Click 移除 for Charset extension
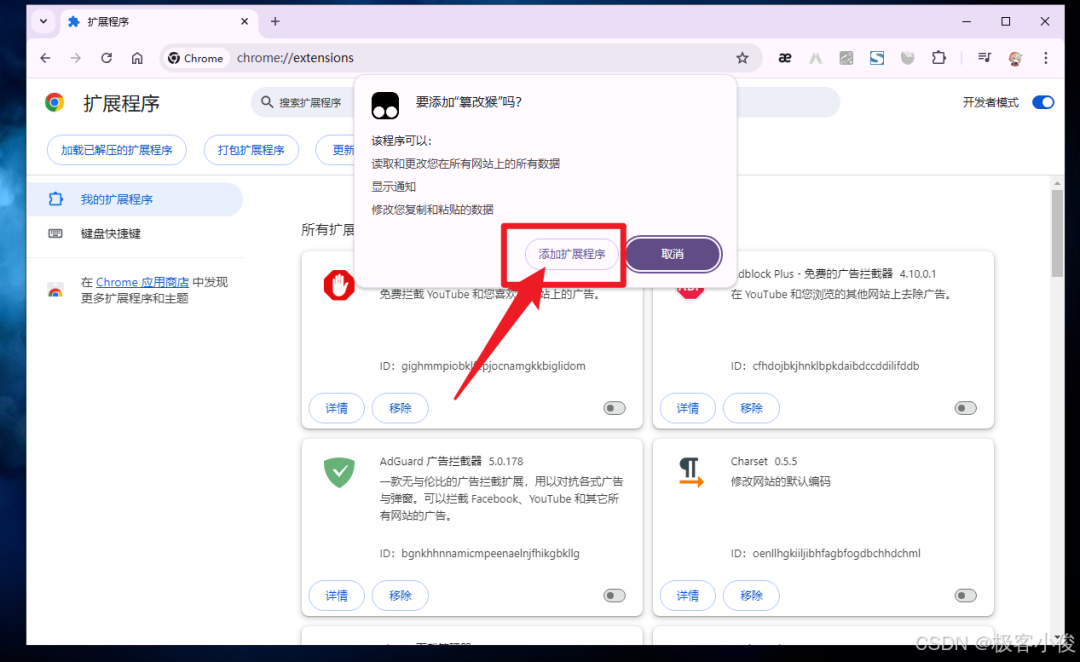The height and width of the screenshot is (662, 1080). pyautogui.click(x=751, y=595)
